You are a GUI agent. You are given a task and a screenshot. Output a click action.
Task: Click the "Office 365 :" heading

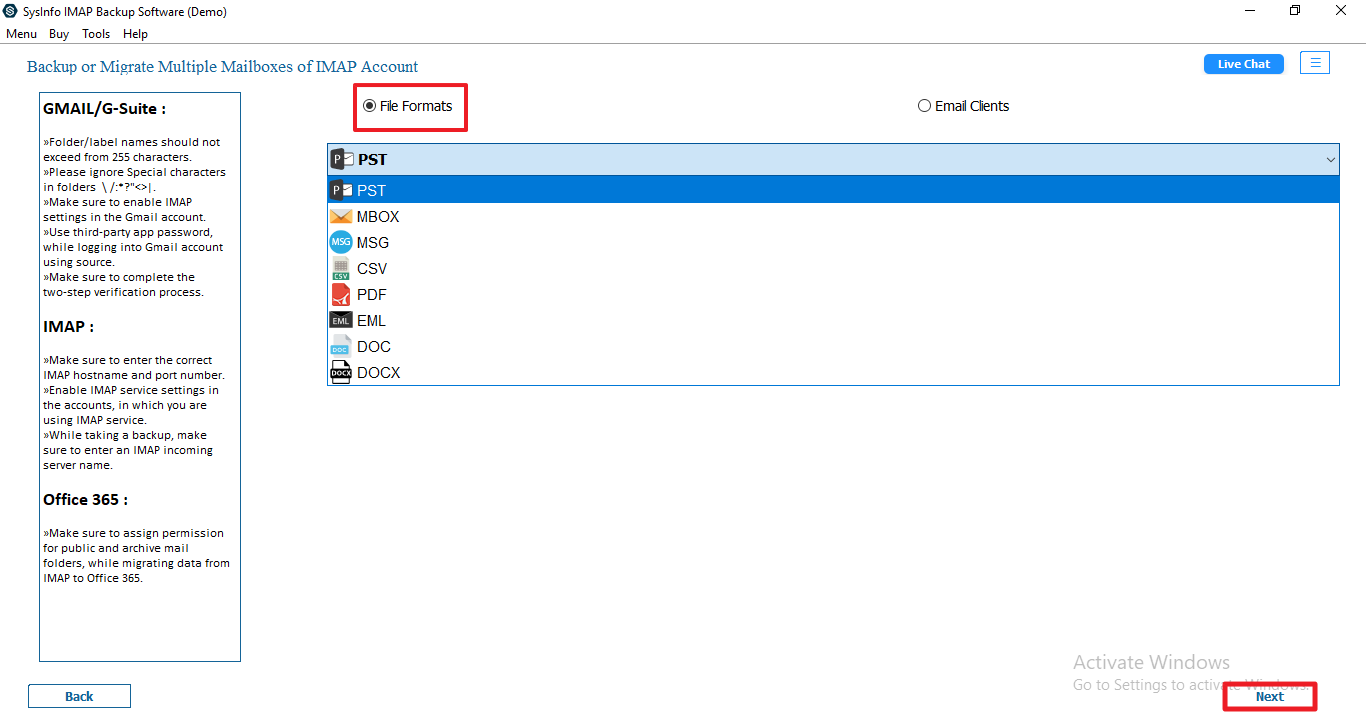click(x=86, y=500)
